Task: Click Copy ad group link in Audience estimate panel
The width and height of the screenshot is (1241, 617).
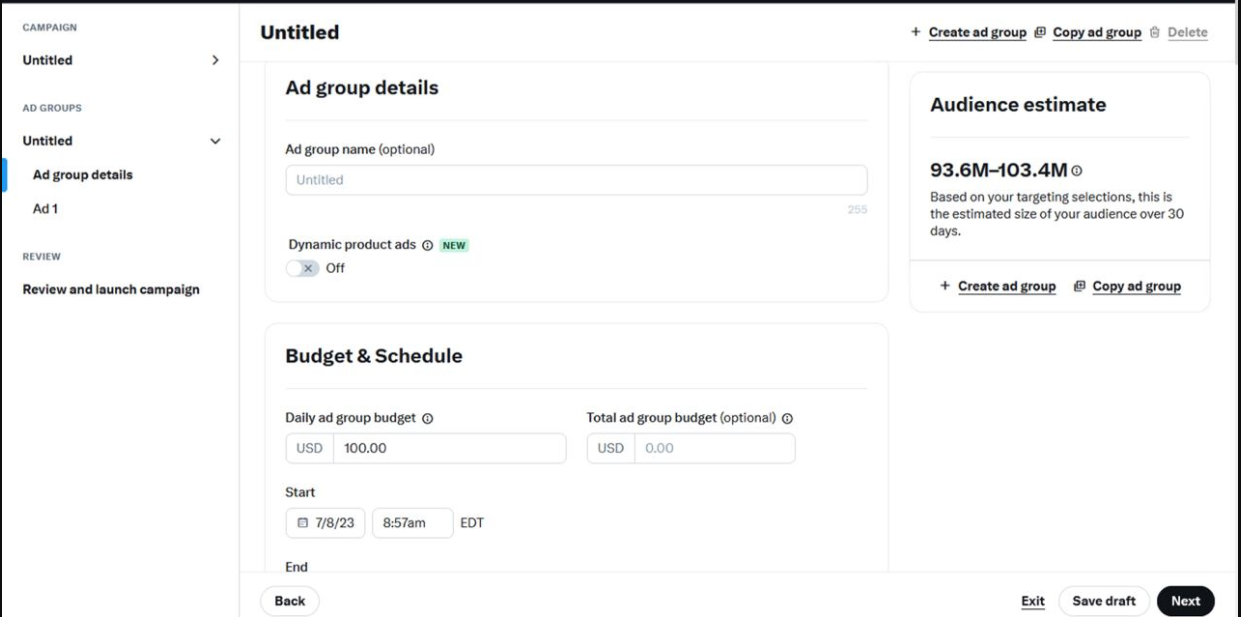Action: coord(1136,286)
